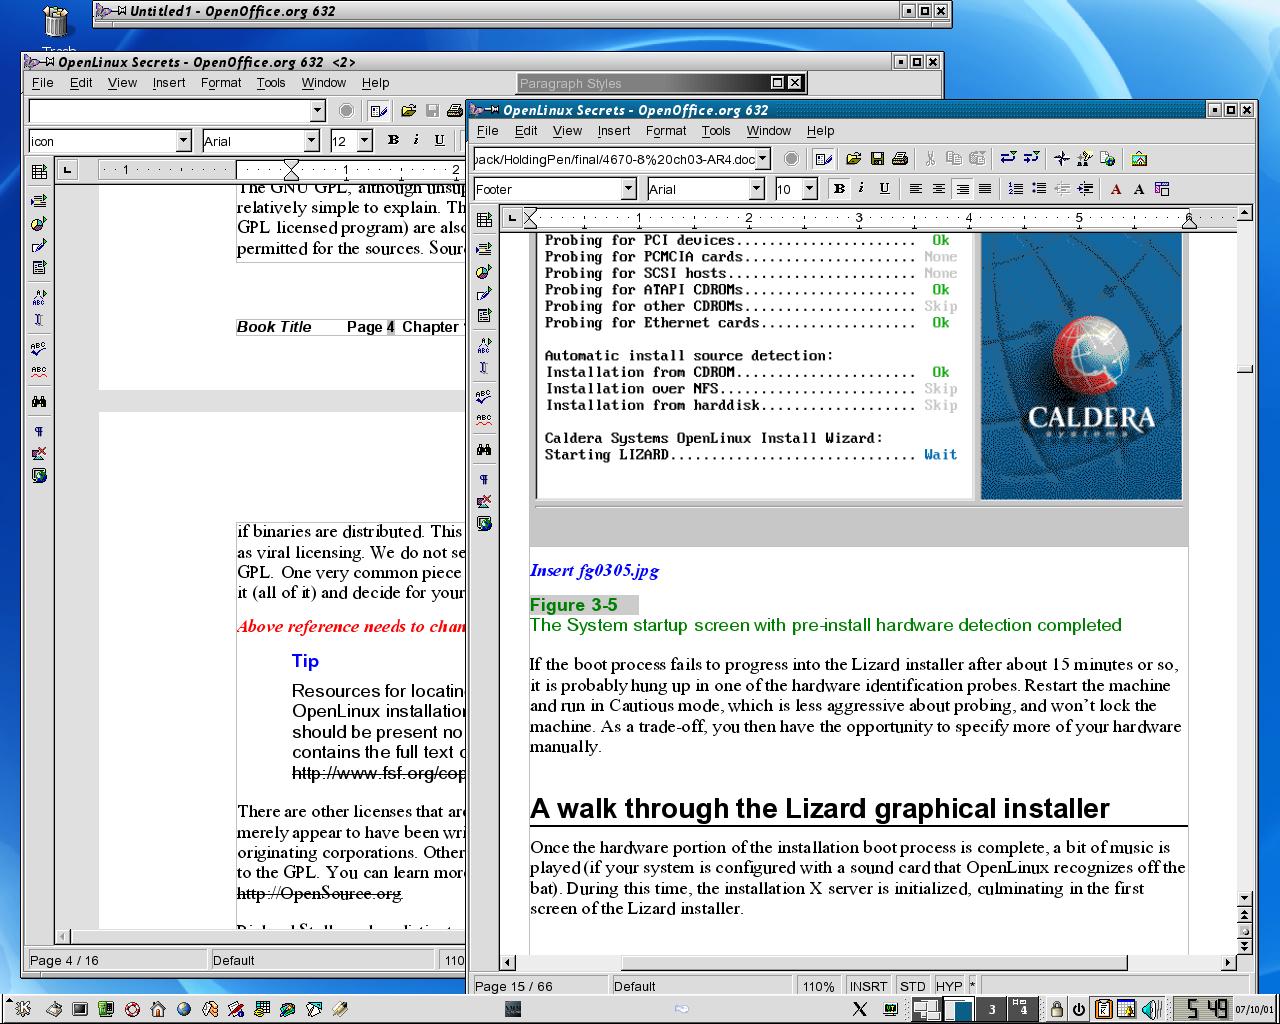Open the Tools menu in front window

tap(716, 131)
